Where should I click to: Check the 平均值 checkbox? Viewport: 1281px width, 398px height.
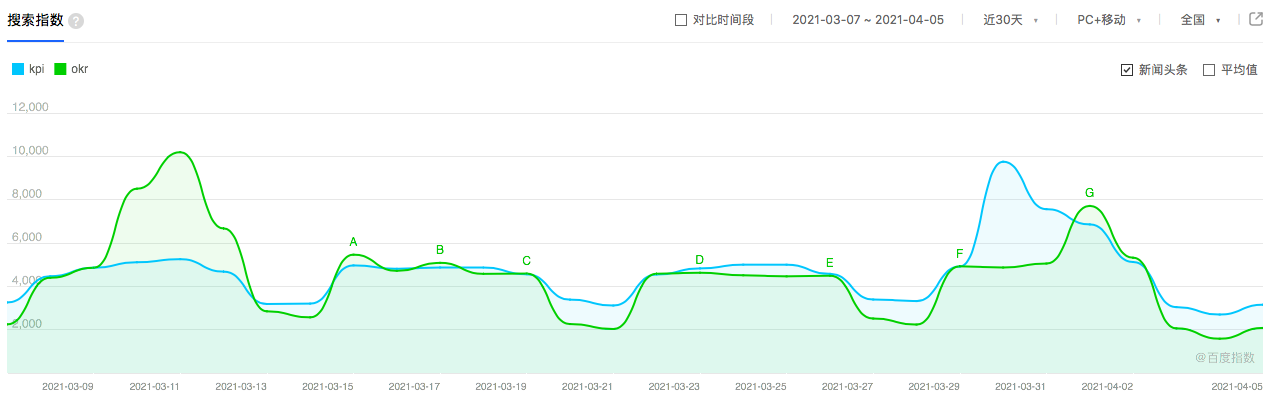[x=1208, y=70]
